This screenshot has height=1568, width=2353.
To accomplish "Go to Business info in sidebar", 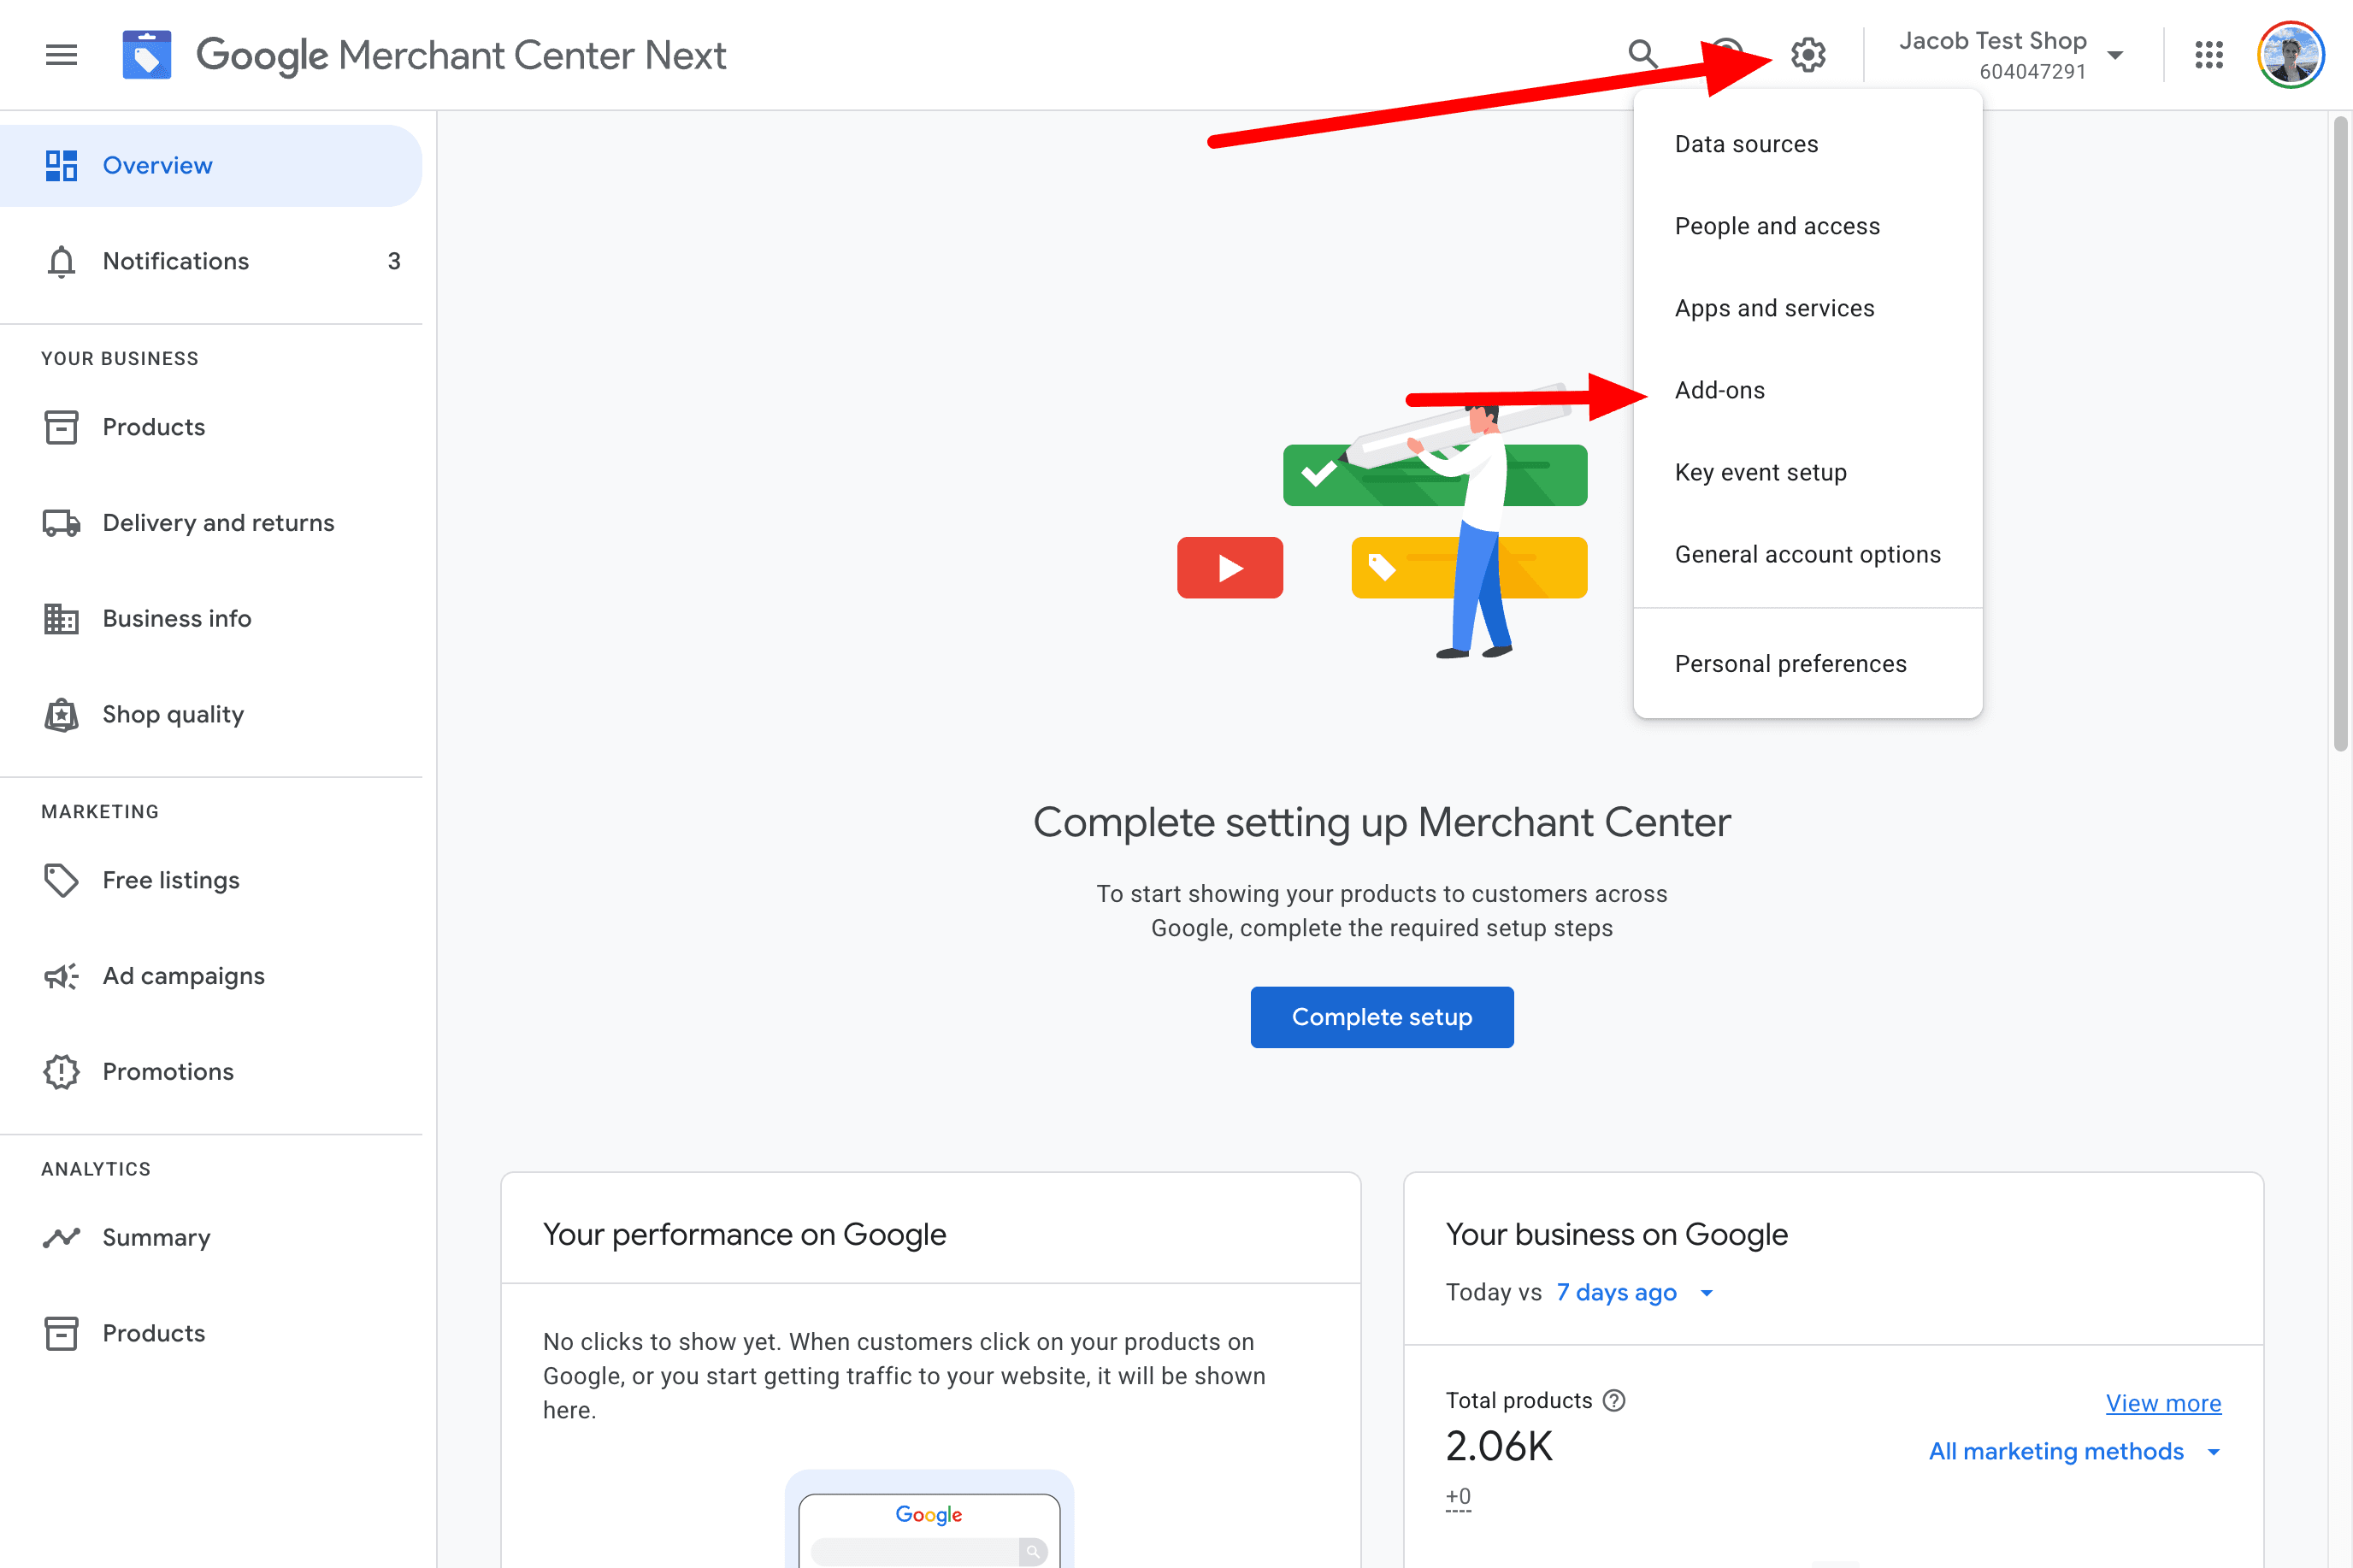I will click(176, 619).
